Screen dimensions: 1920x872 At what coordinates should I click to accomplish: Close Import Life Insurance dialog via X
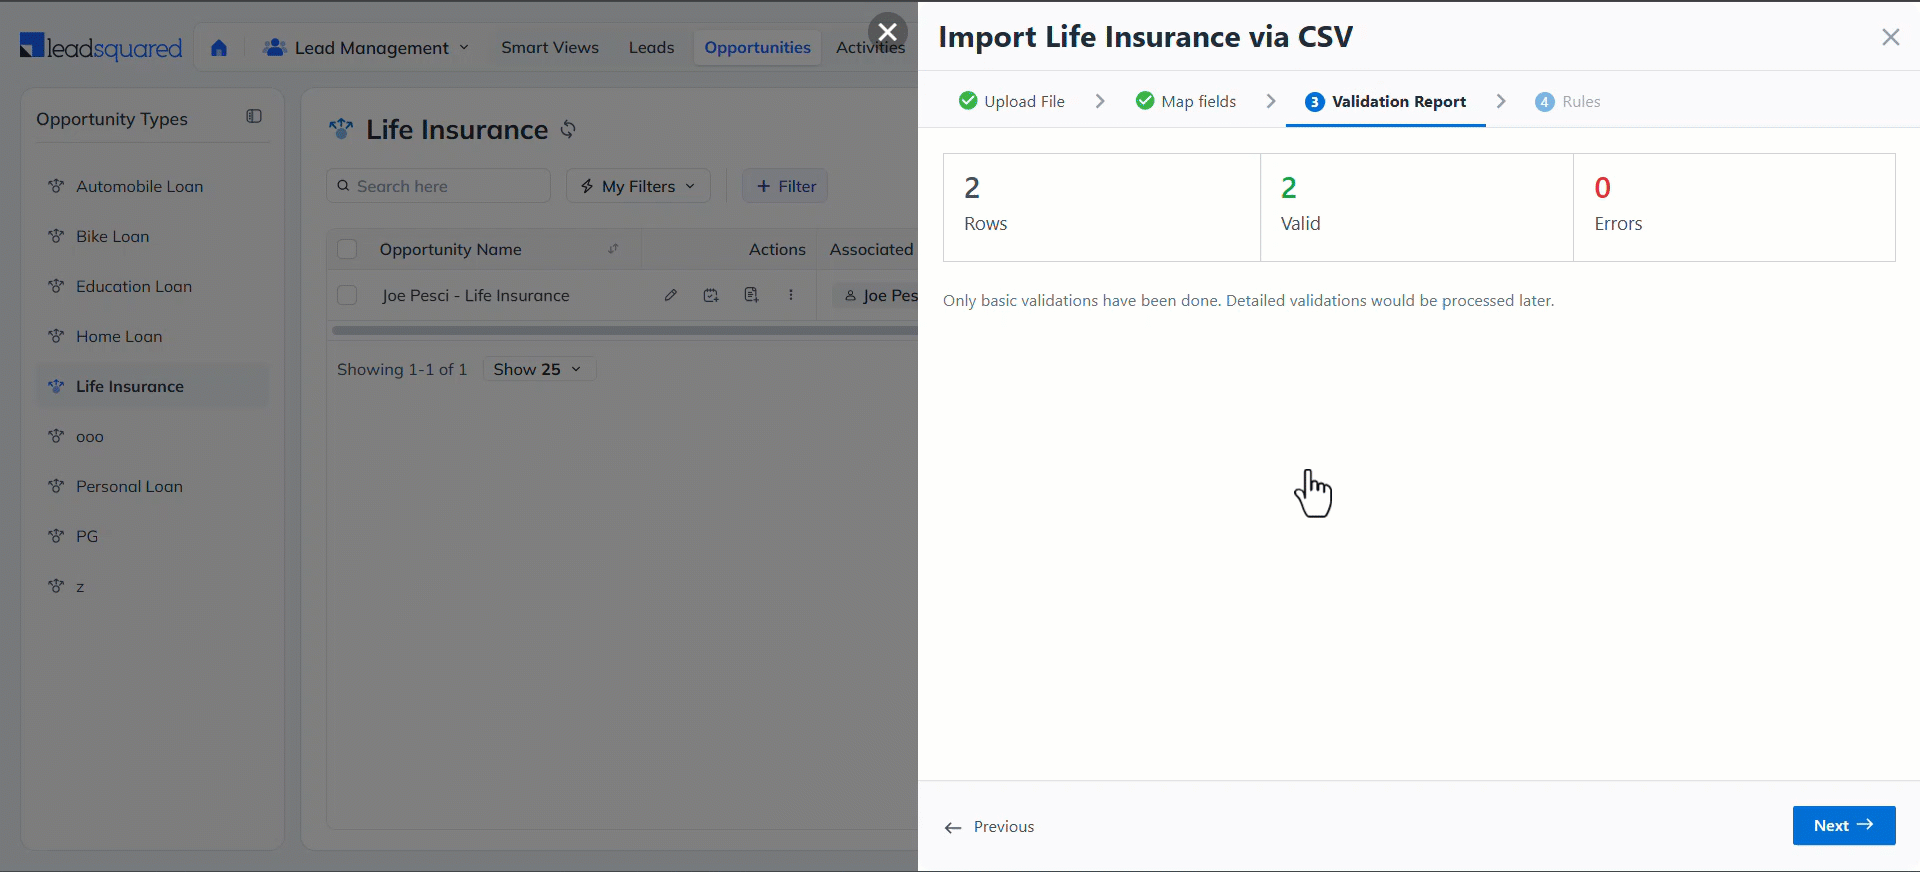pos(1890,37)
